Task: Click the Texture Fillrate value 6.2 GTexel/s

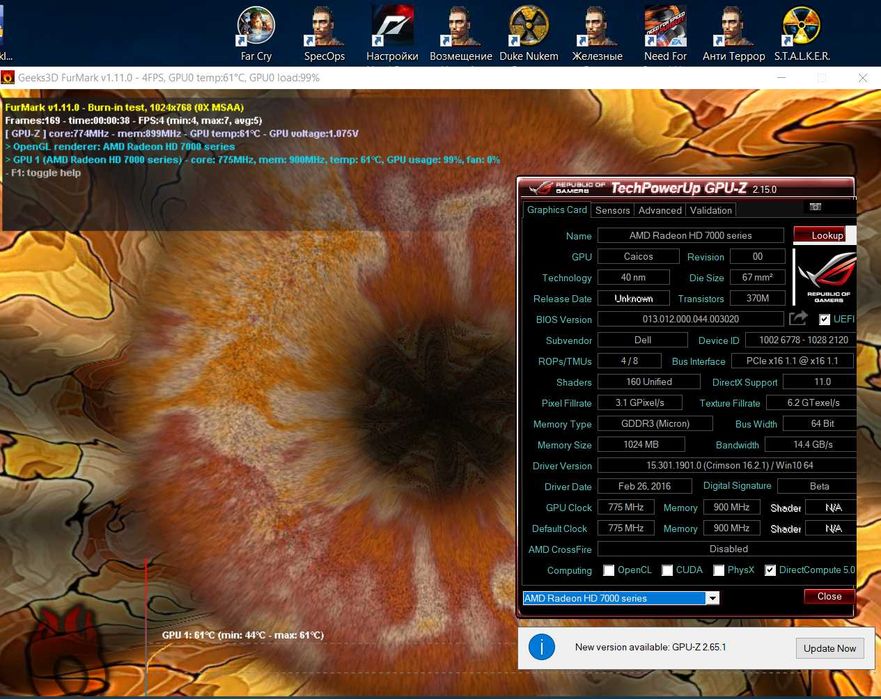Action: coord(811,402)
